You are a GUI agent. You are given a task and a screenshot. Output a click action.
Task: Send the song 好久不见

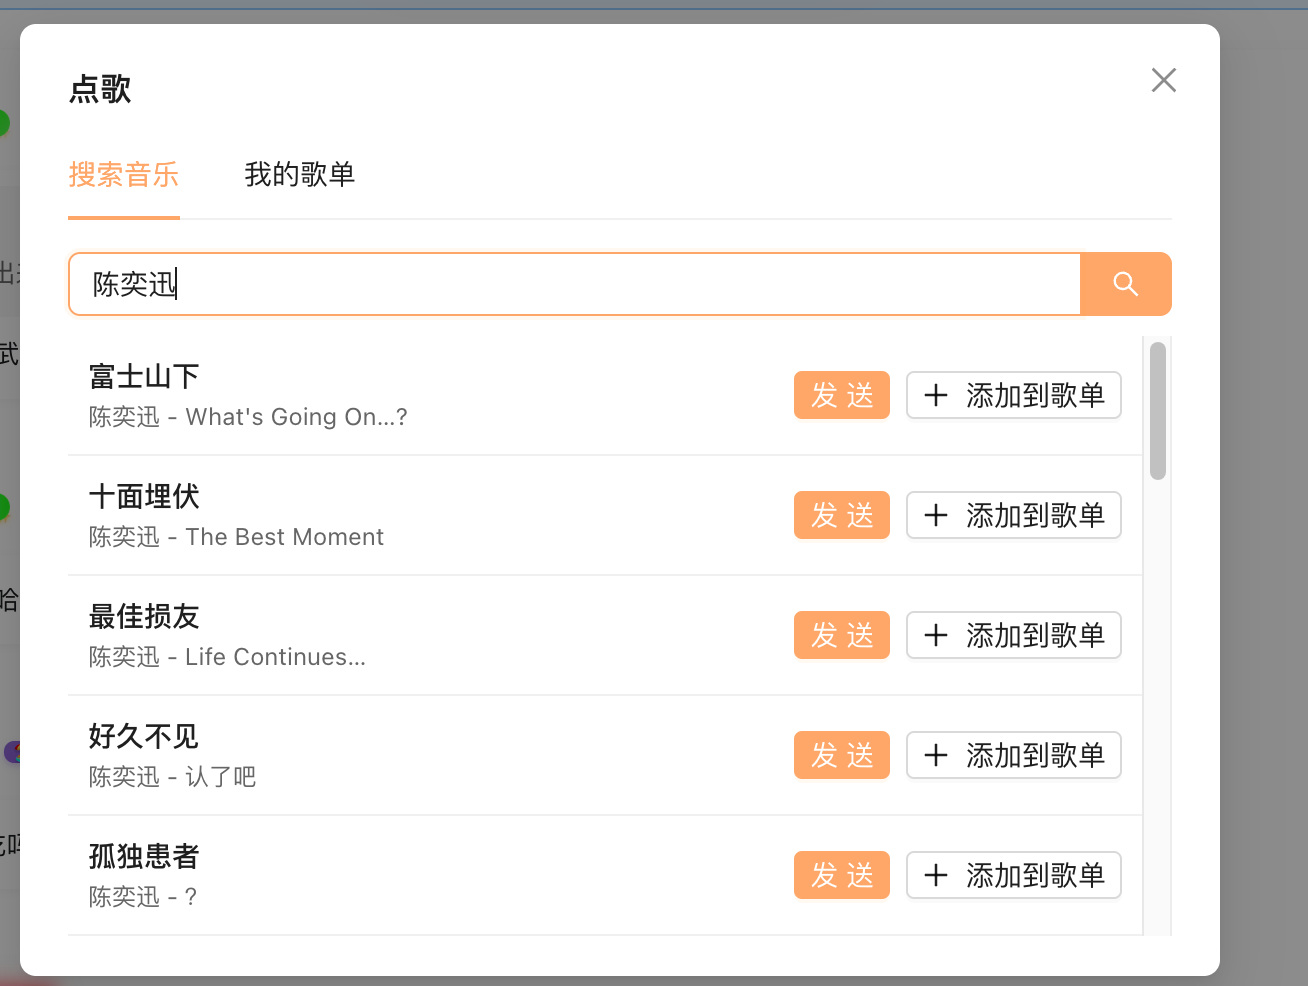point(842,755)
